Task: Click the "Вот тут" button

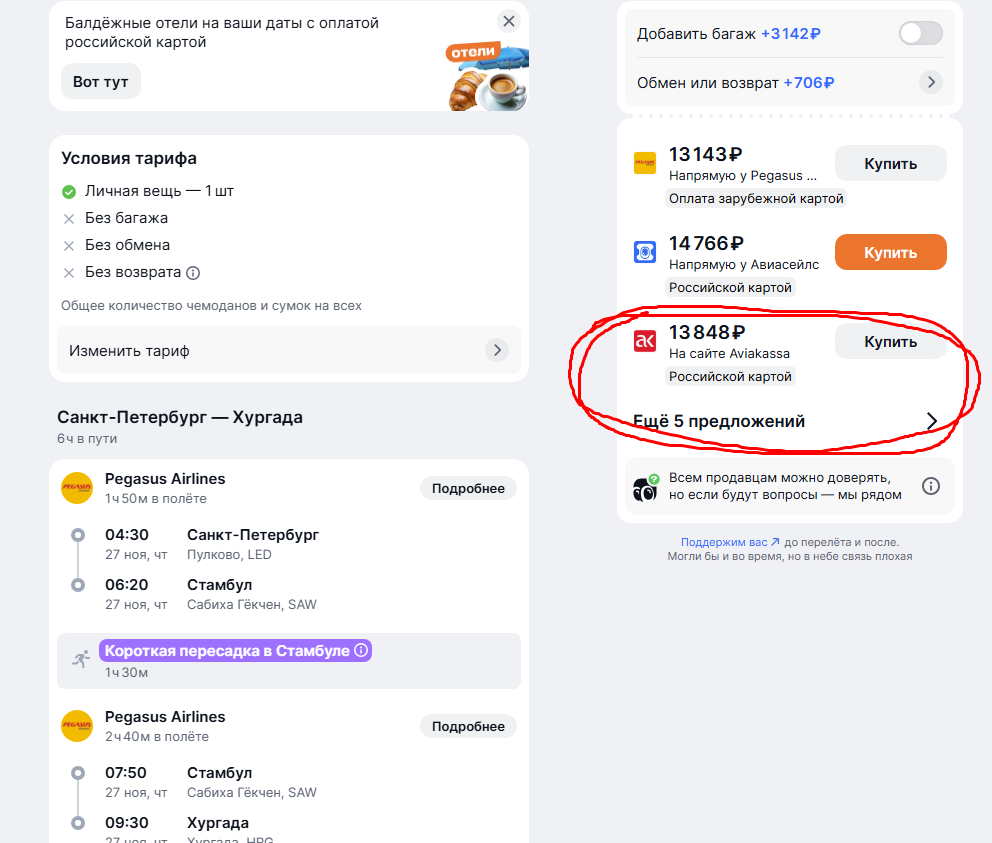Action: point(100,81)
